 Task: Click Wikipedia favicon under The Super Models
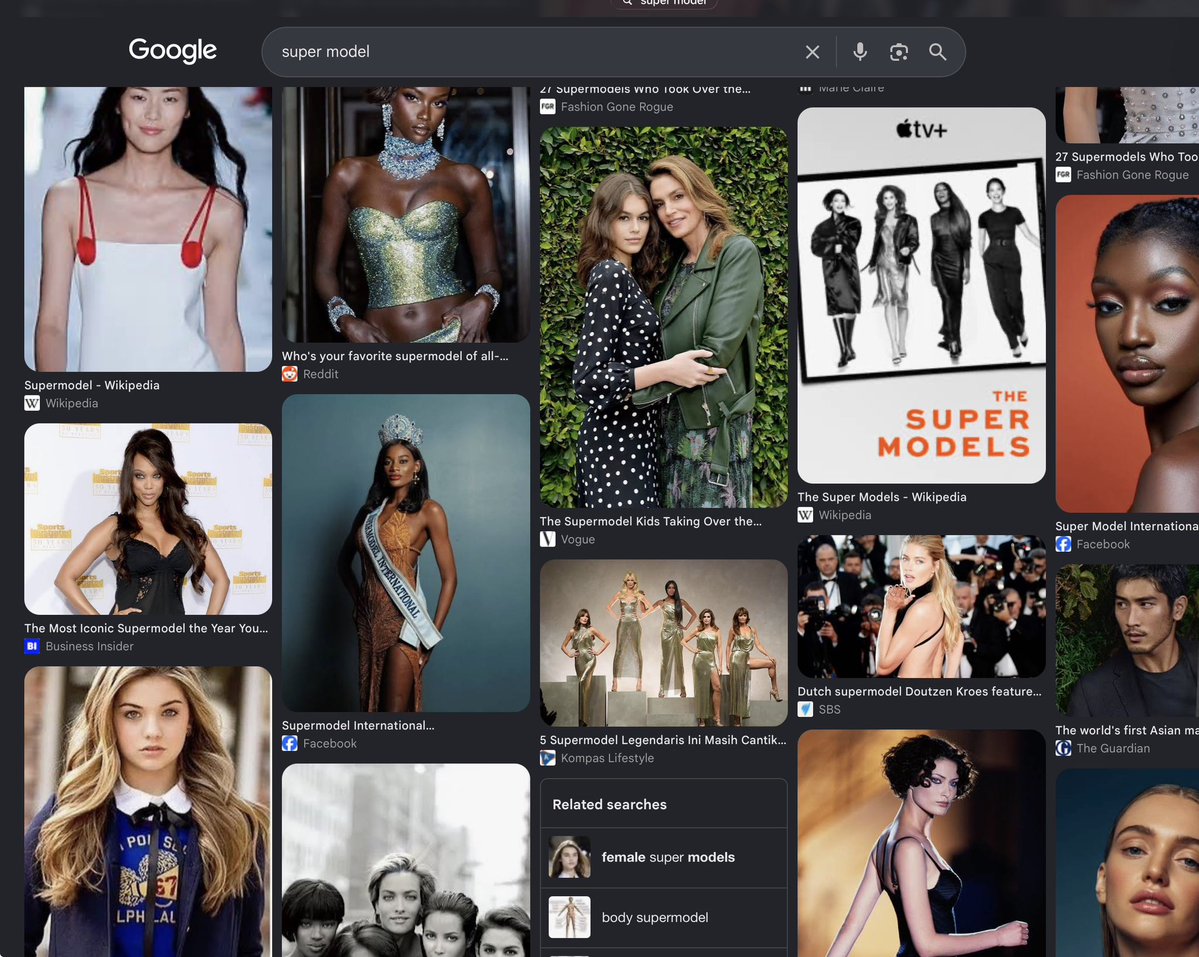805,514
